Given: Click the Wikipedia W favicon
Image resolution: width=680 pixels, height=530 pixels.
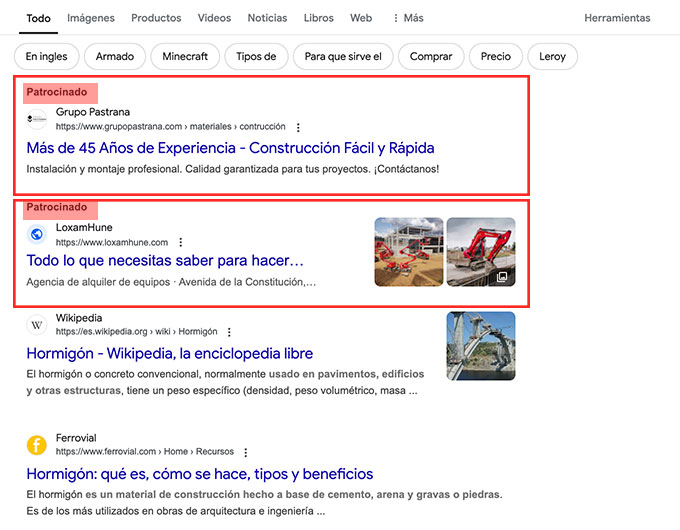Looking at the screenshot, I should pos(37,324).
